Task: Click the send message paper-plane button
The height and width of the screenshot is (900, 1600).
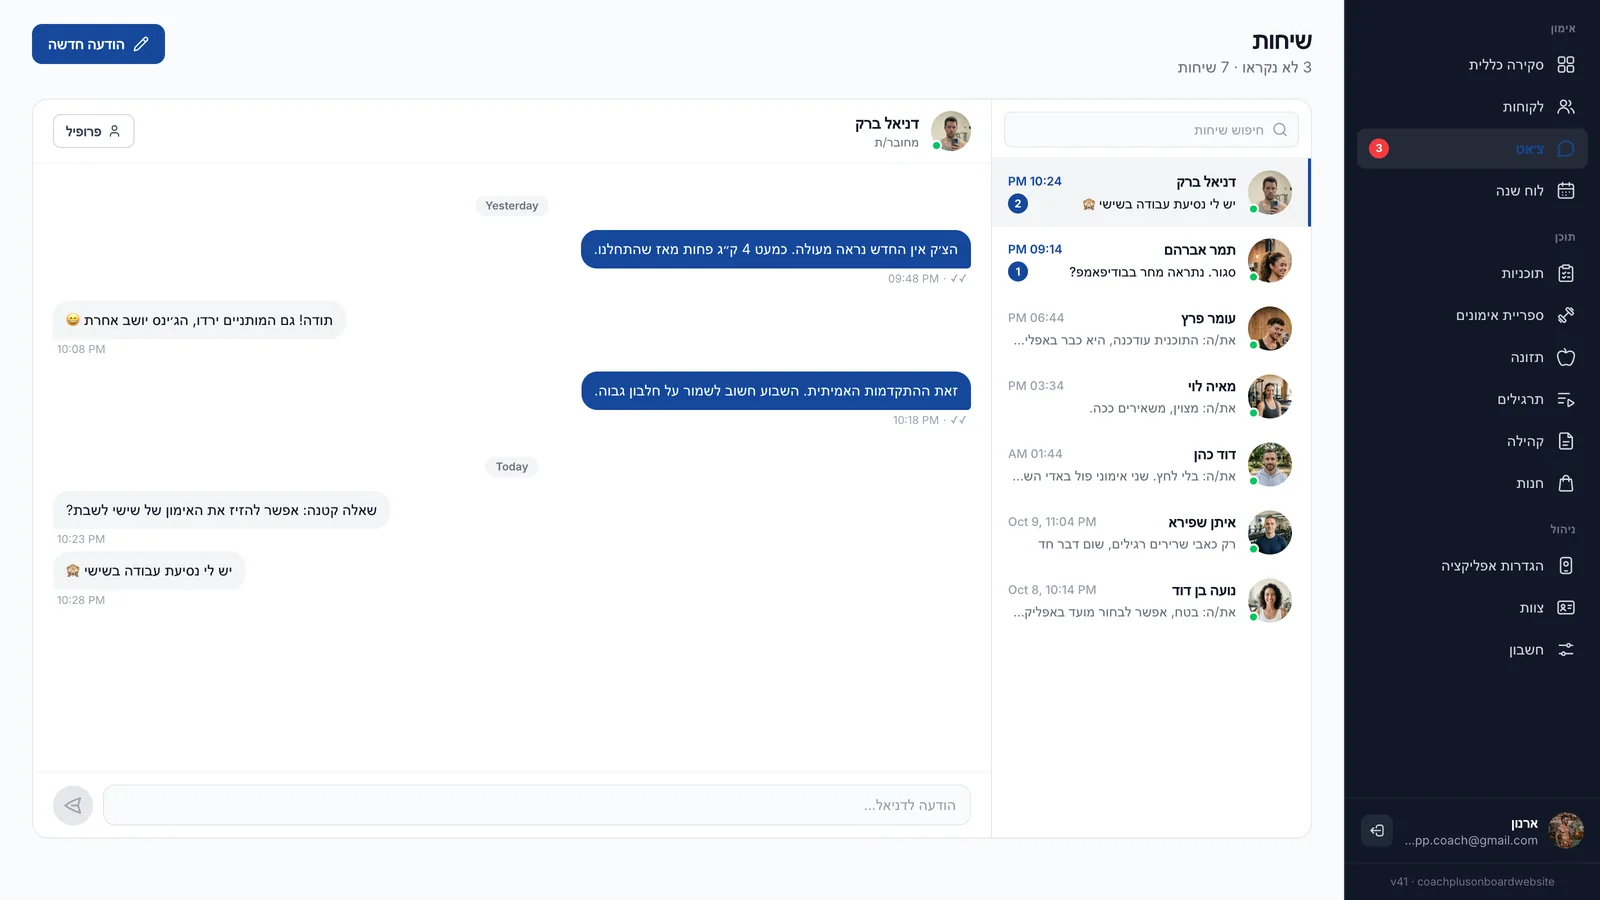Action: (x=73, y=805)
